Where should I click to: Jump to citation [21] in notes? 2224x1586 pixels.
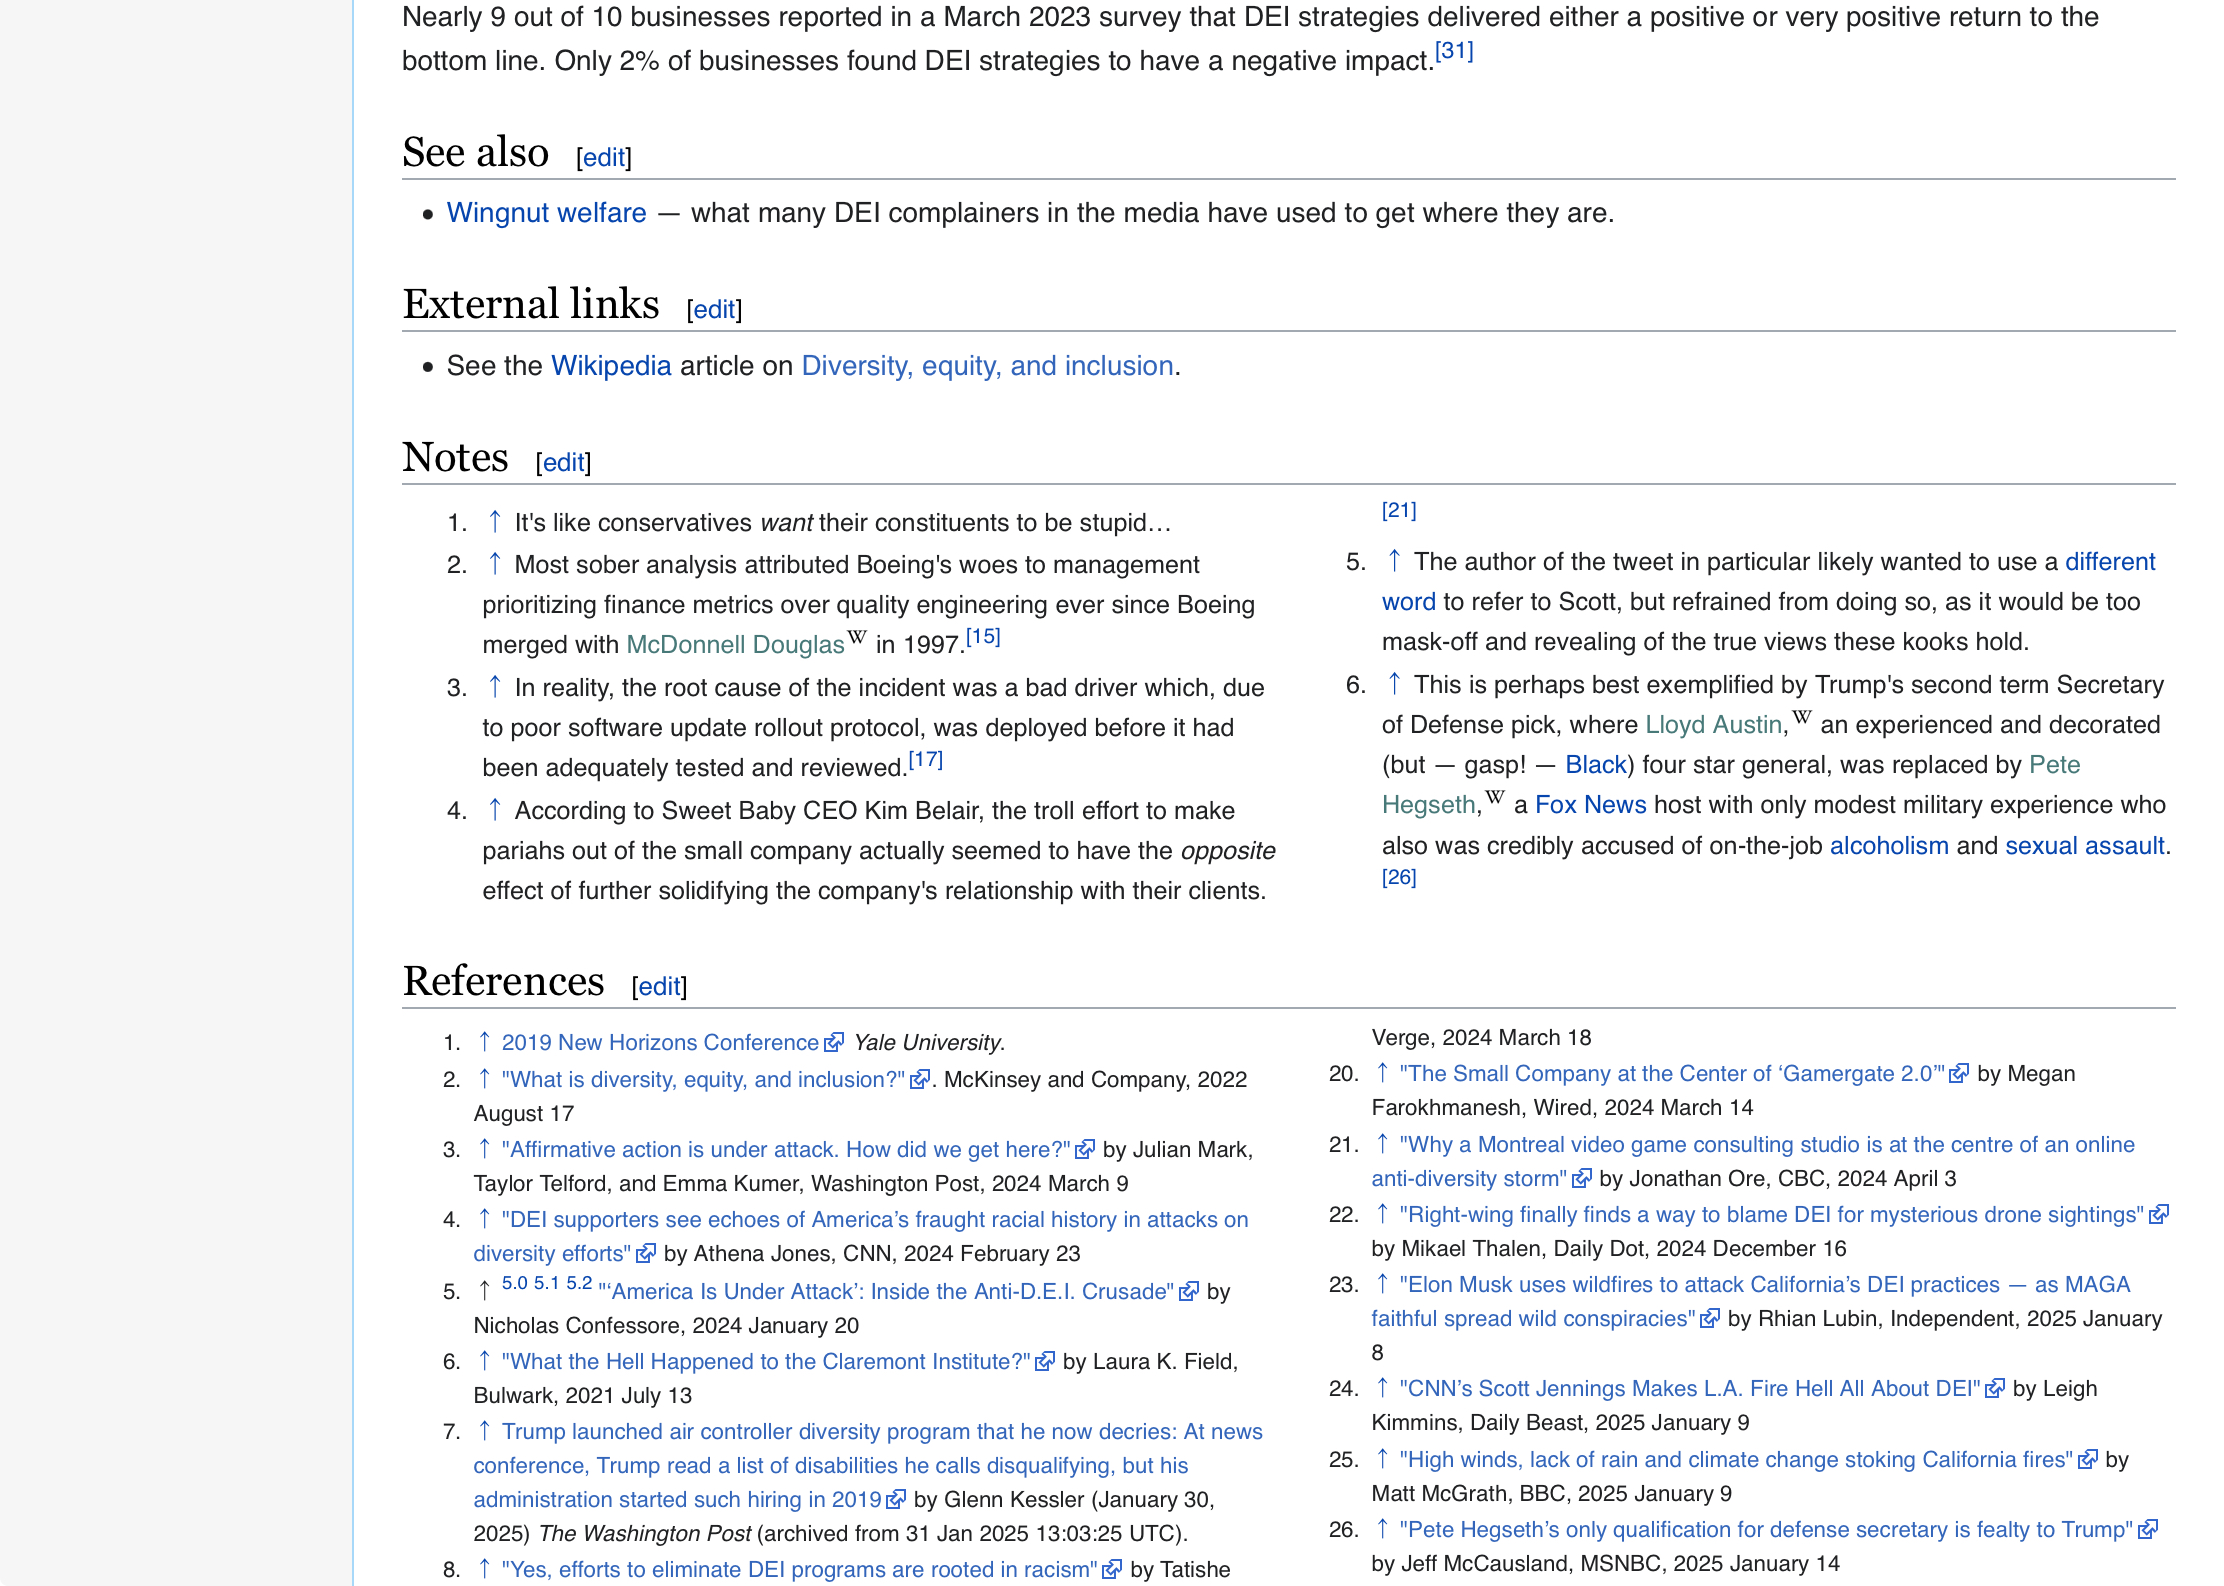coord(1399,511)
